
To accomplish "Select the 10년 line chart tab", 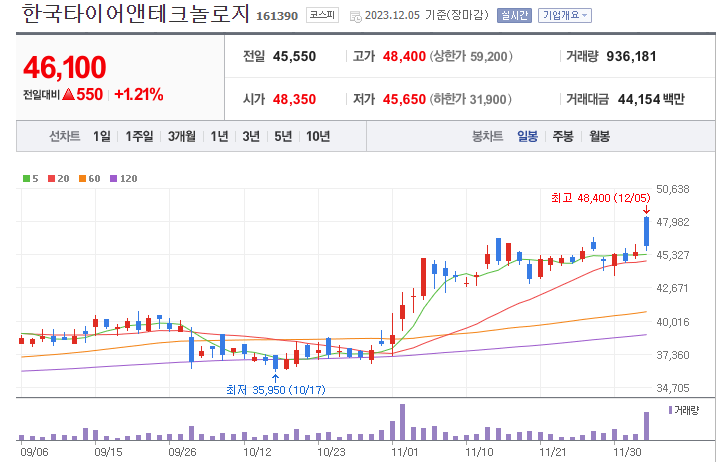I will (x=318, y=136).
